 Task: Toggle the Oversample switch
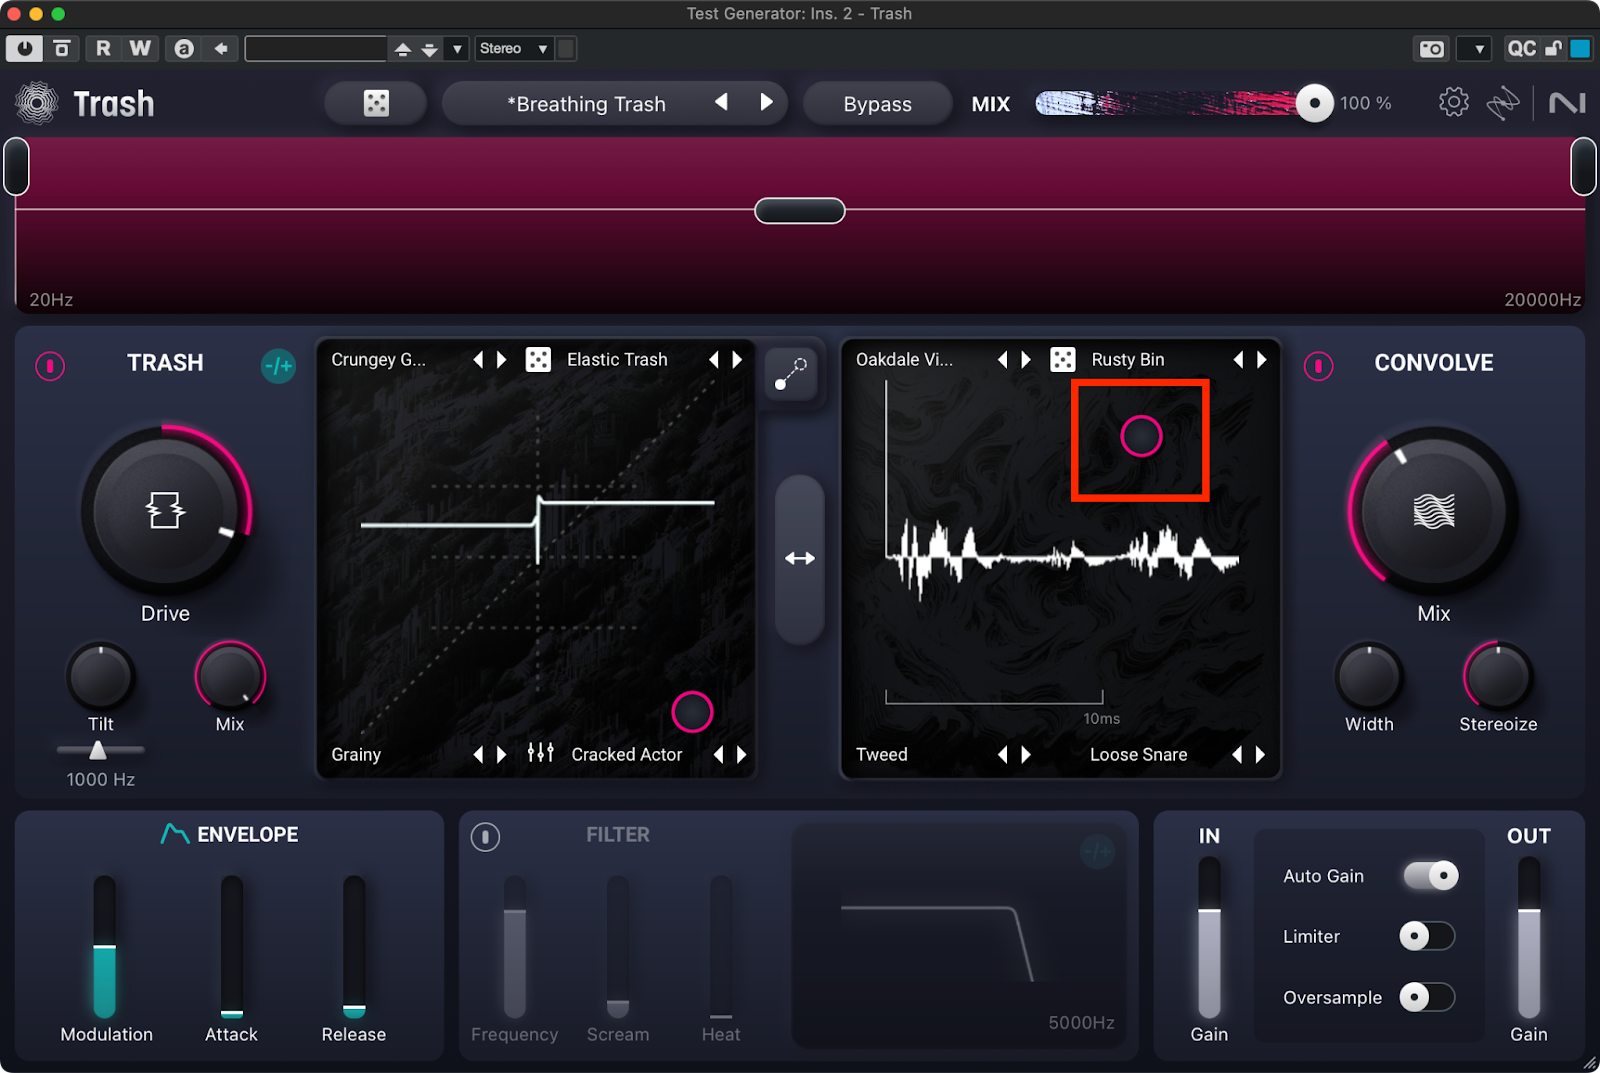pyautogui.click(x=1427, y=997)
